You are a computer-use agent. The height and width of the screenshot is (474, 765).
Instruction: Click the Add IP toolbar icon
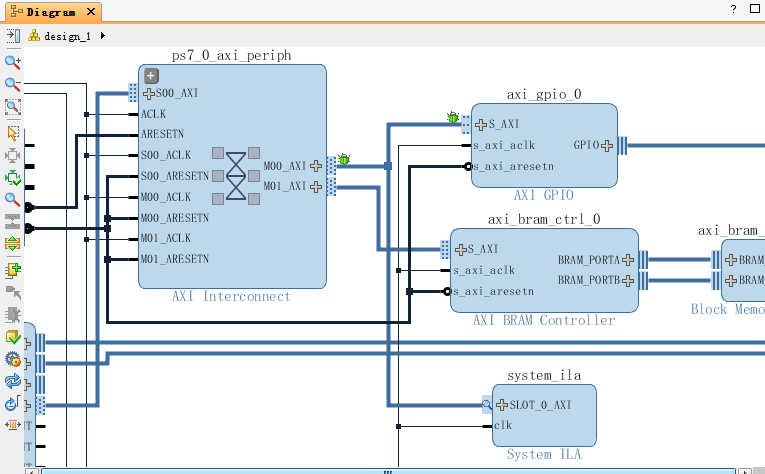pos(13,270)
